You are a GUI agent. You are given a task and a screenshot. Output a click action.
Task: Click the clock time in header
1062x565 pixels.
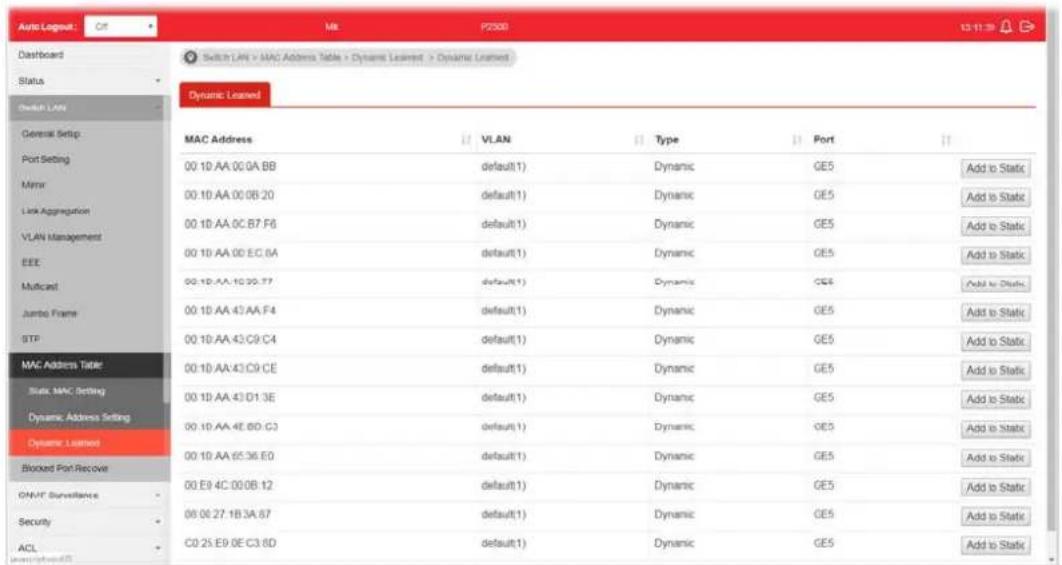(977, 27)
